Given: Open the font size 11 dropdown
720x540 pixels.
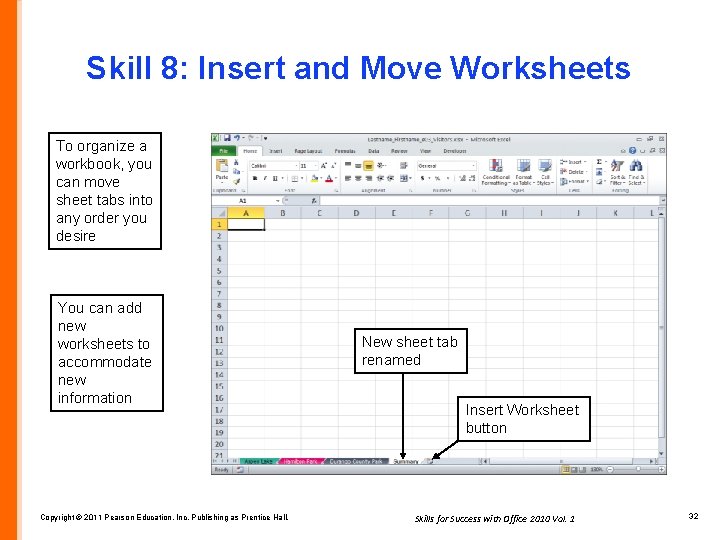Looking at the screenshot, I should point(316,166).
